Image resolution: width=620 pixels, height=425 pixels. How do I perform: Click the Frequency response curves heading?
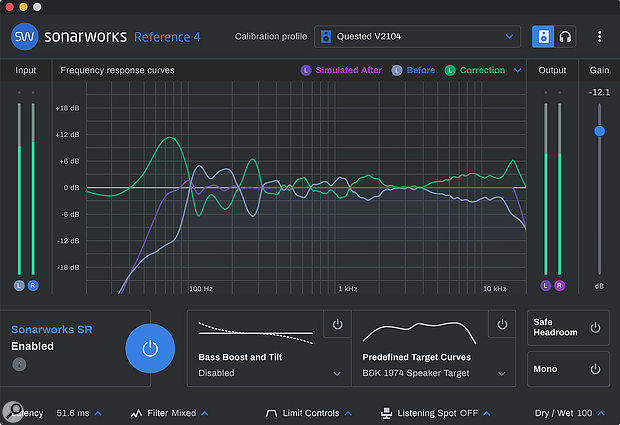point(117,70)
